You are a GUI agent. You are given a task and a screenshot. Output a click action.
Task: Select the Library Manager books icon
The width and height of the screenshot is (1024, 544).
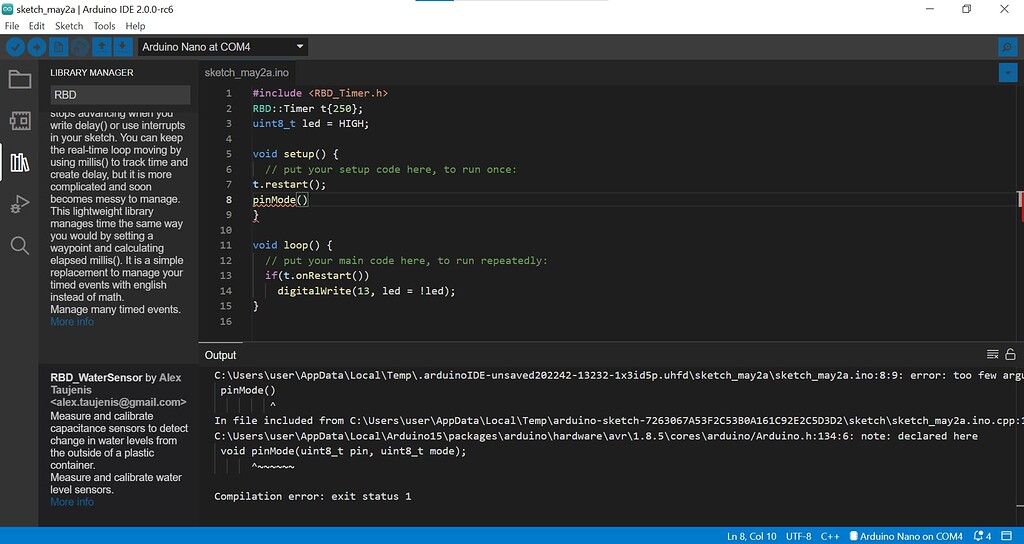click(x=20, y=163)
